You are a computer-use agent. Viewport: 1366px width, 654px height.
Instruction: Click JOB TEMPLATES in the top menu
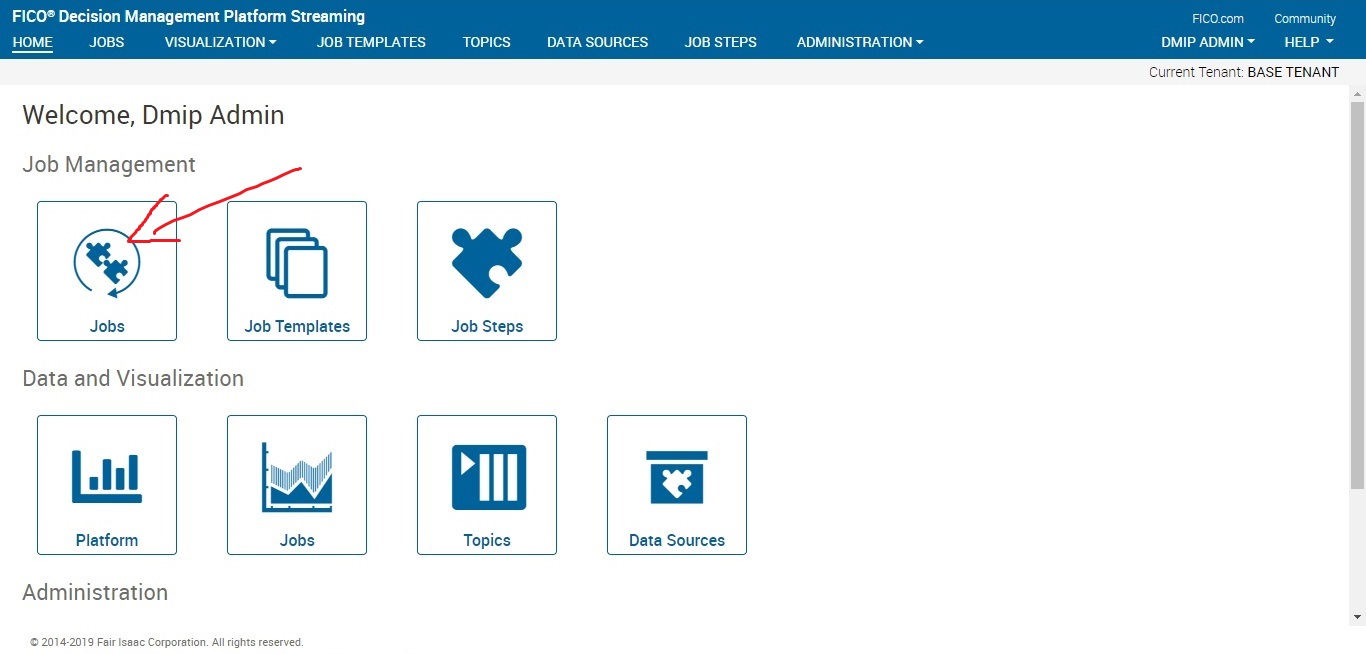pyautogui.click(x=370, y=42)
